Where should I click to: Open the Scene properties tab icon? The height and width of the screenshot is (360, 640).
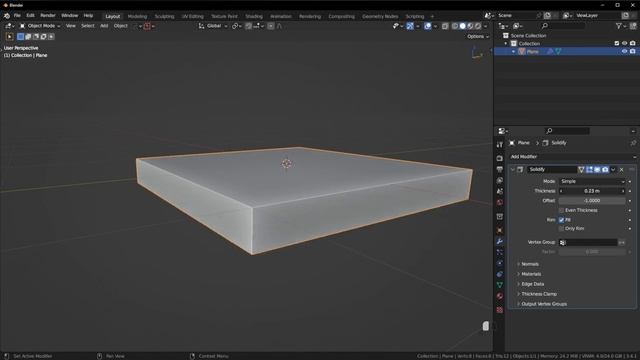tap(500, 191)
